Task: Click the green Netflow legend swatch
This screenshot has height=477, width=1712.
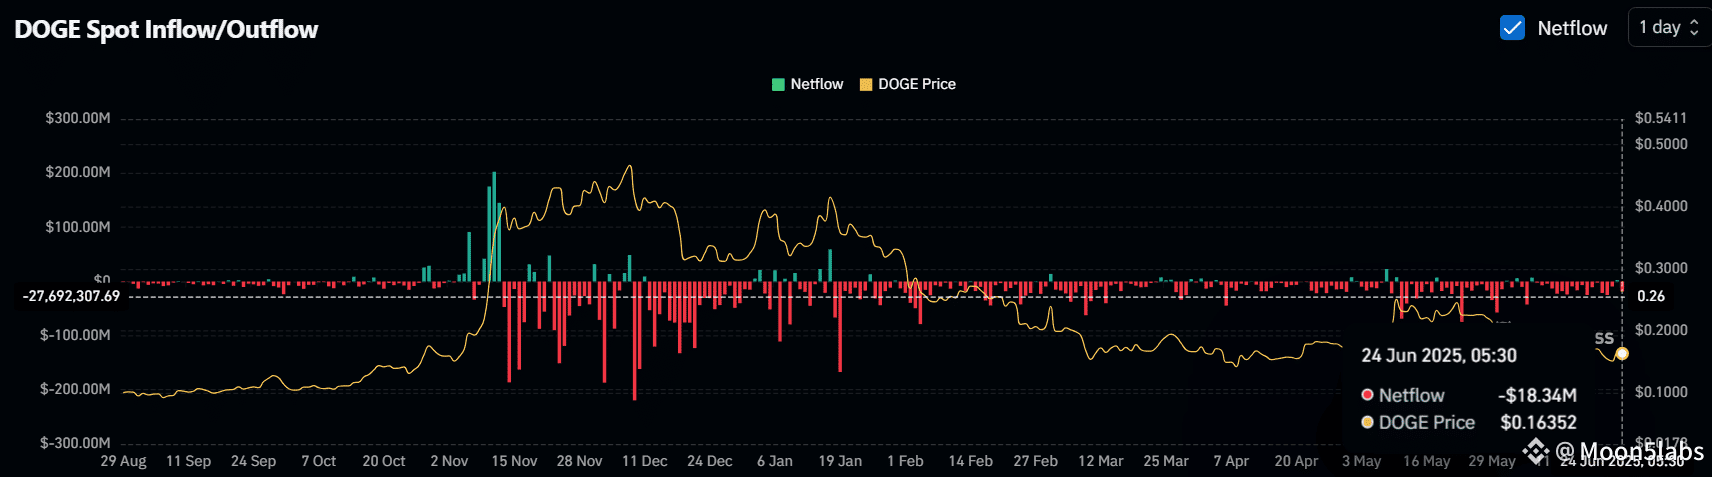Action: [778, 84]
